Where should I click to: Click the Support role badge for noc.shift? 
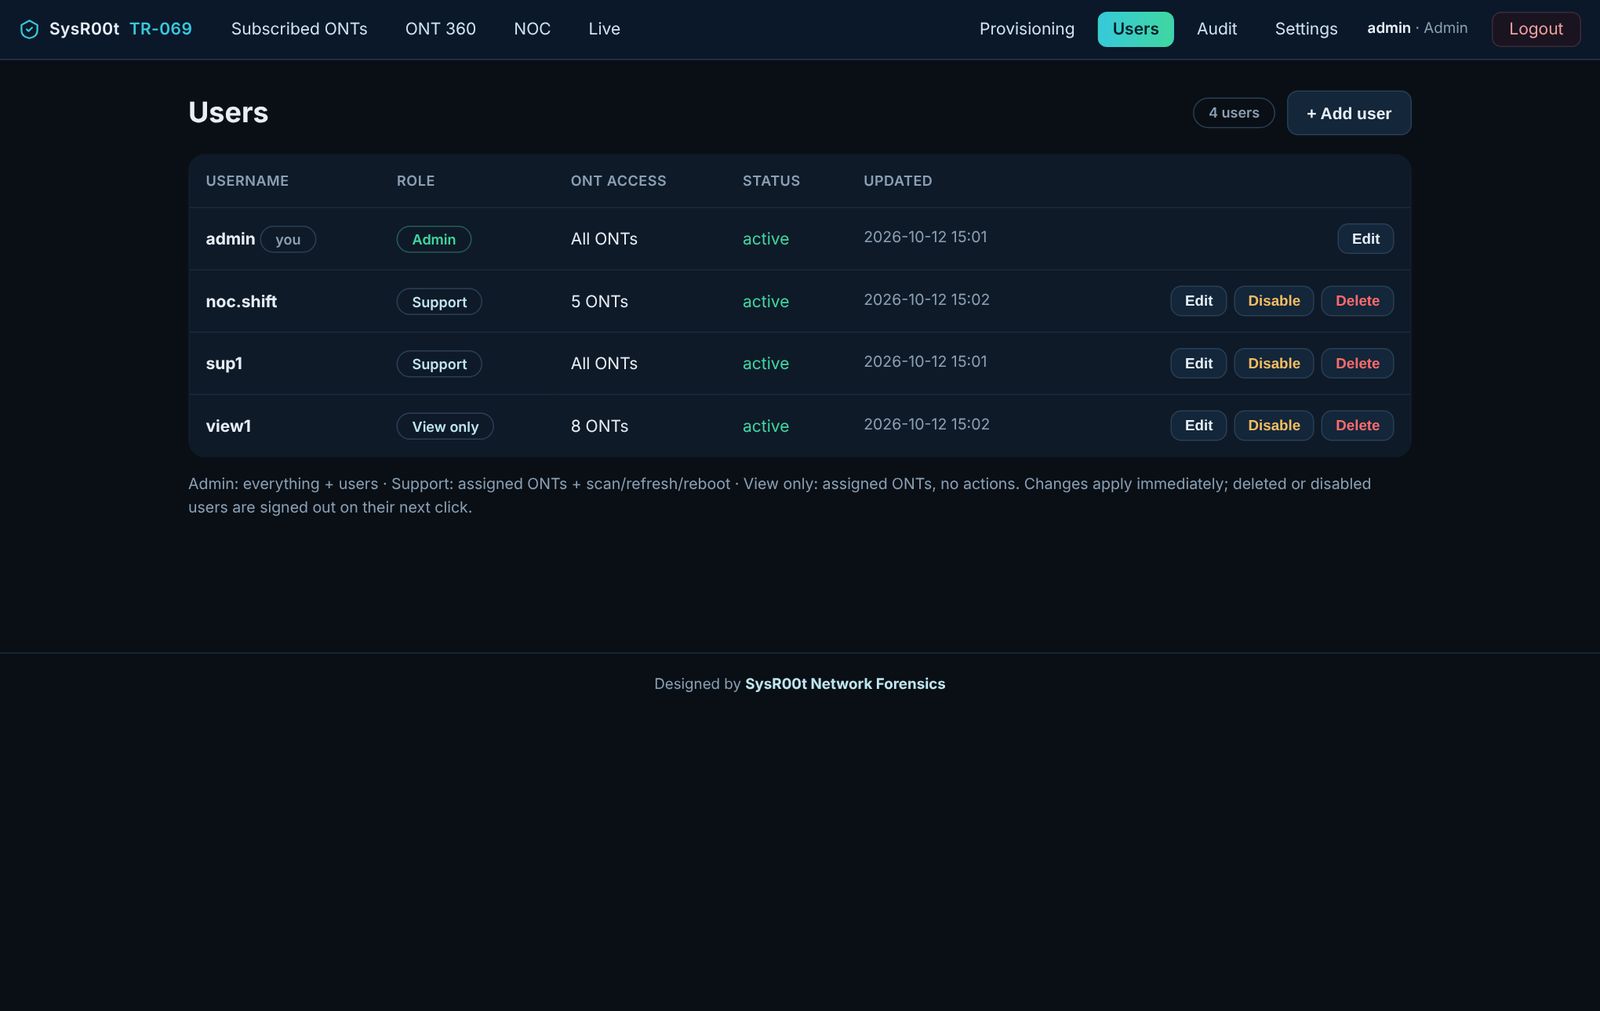(x=439, y=302)
